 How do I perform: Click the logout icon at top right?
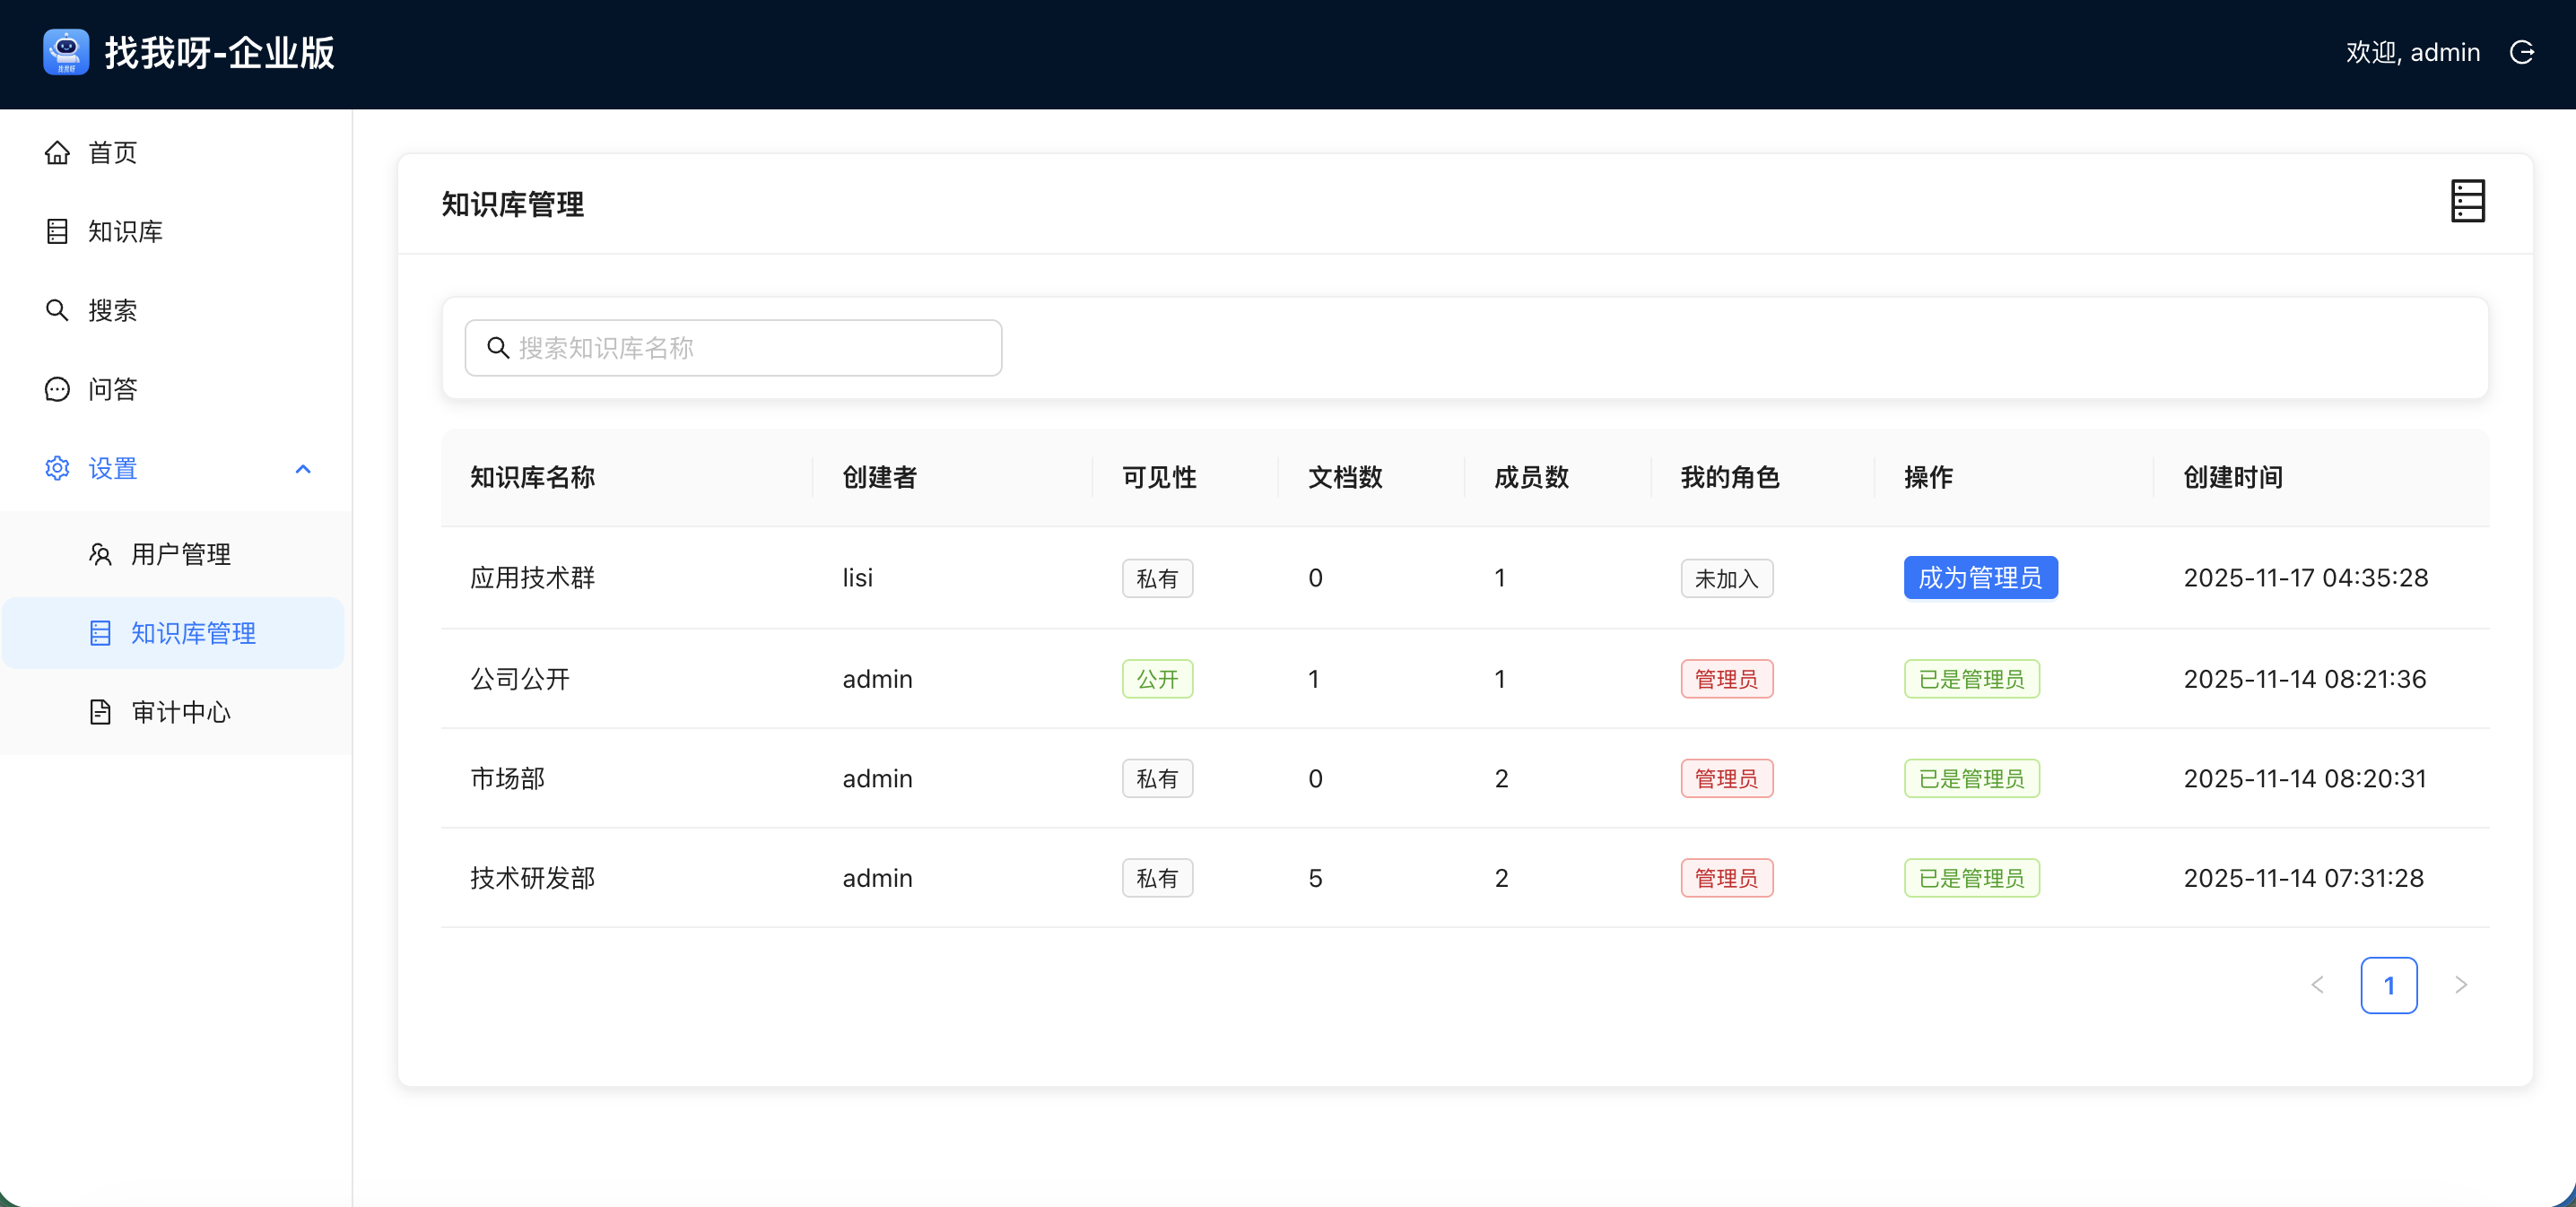click(2523, 52)
